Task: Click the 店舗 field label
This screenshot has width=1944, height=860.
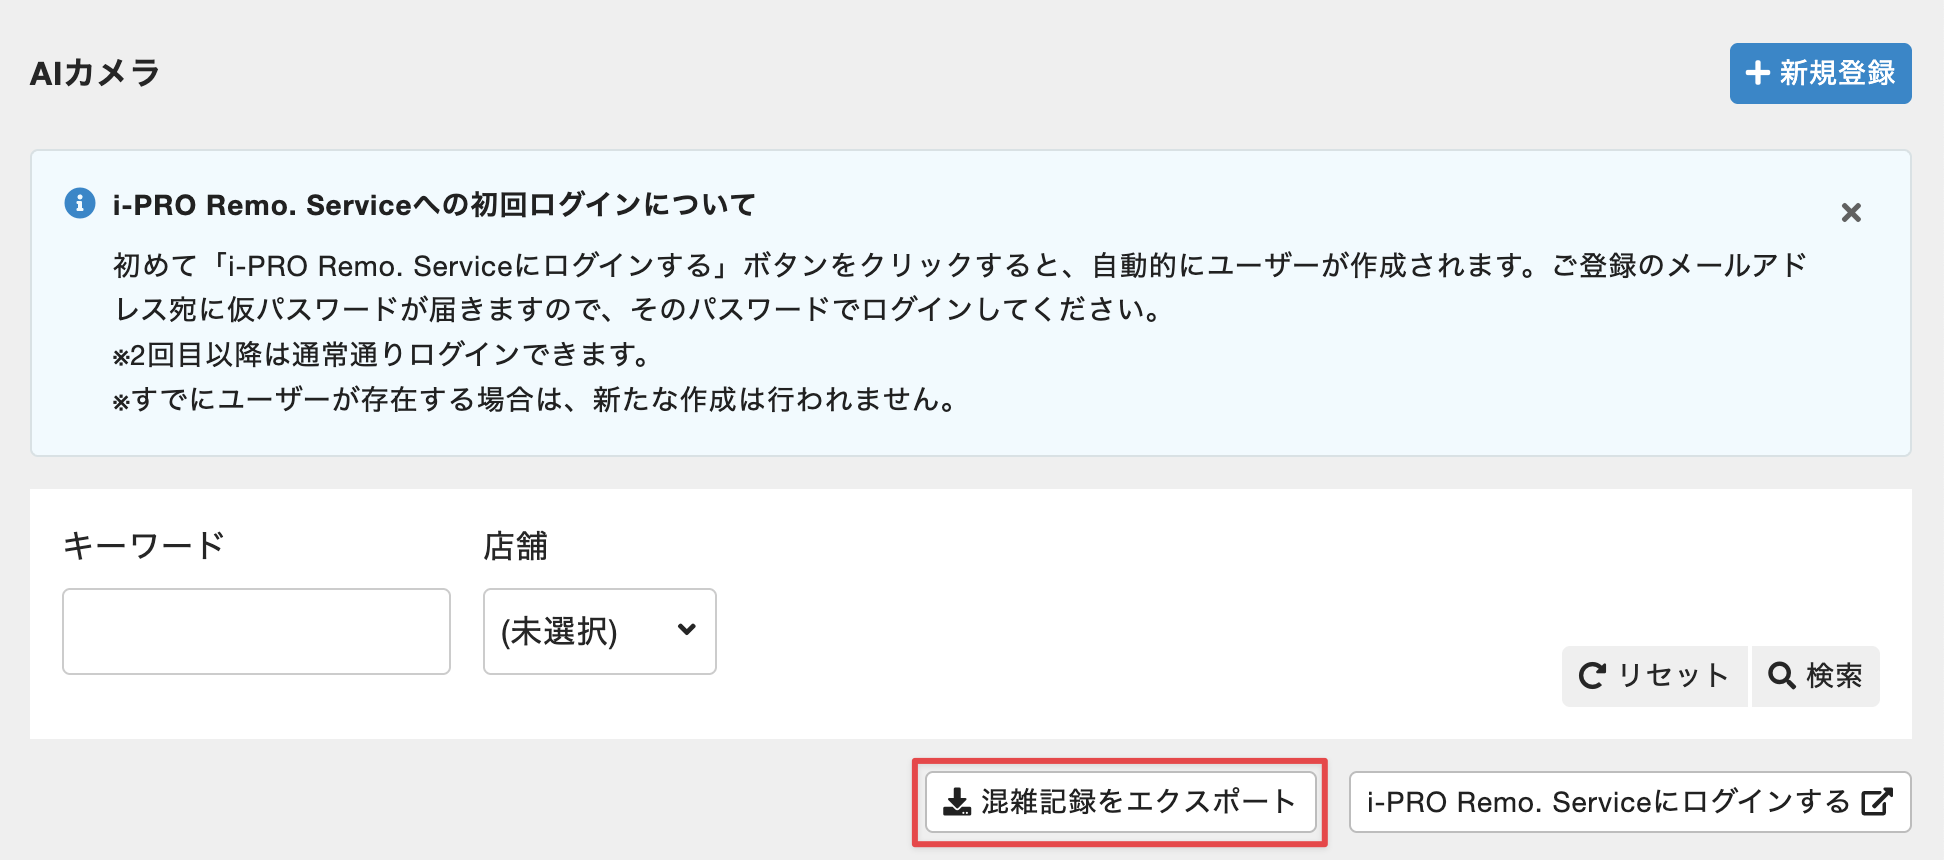Action: (x=516, y=546)
